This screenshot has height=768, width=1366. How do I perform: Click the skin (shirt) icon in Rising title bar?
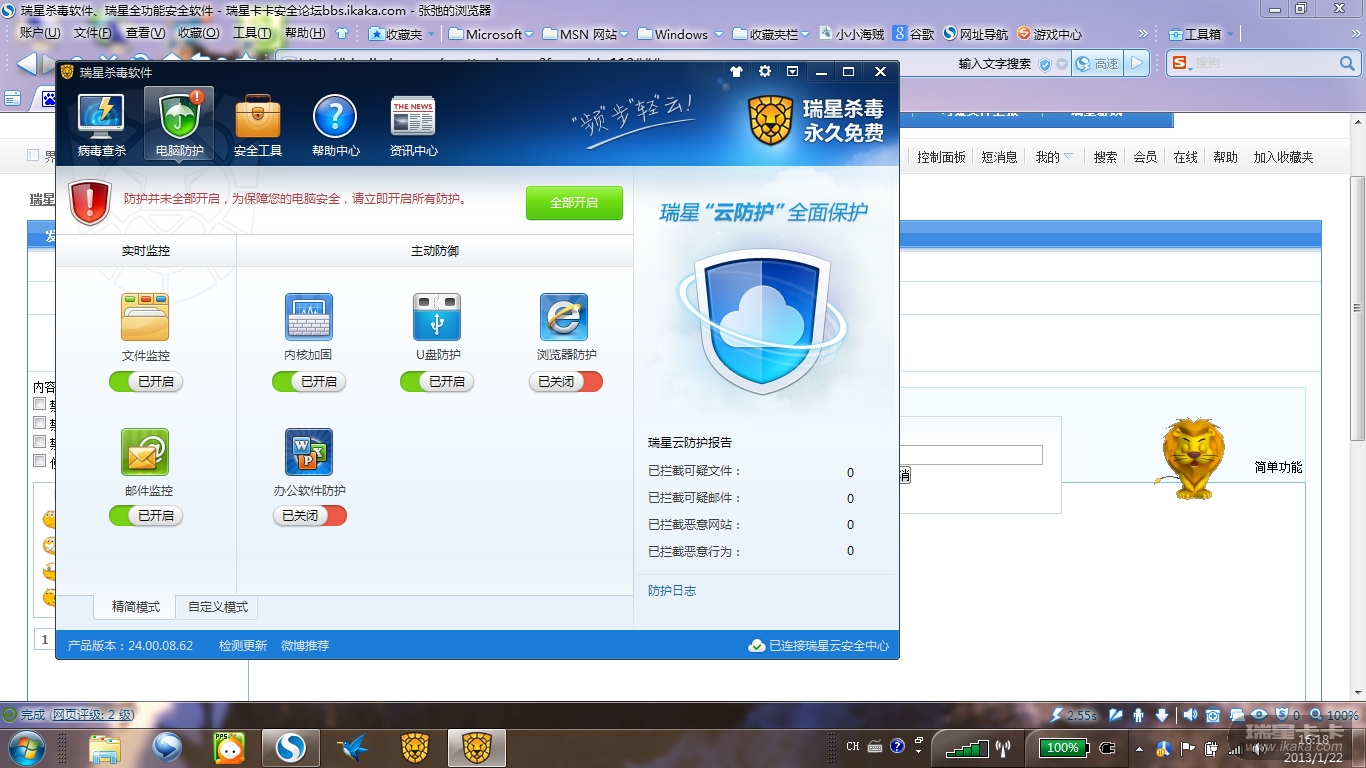737,71
